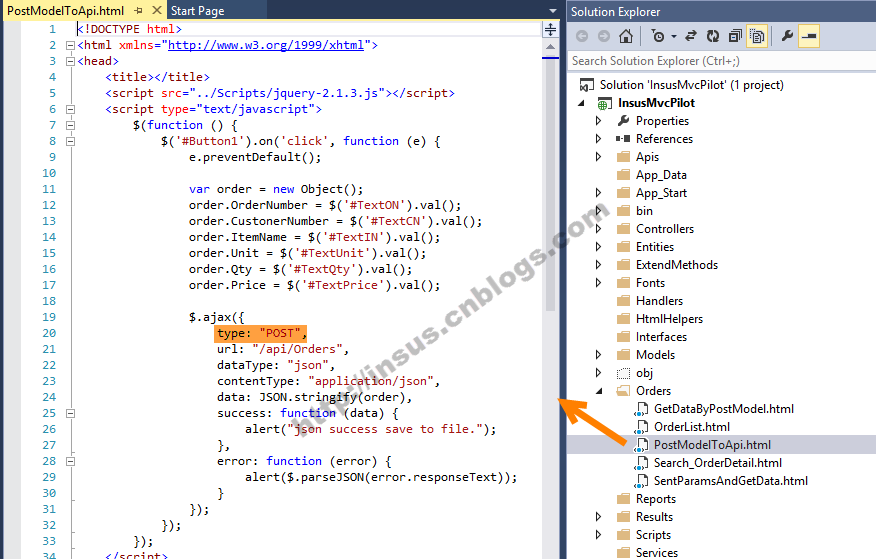Screen dimensions: 876x559
Task: Click the folder icon of App_Data
Action: (623, 175)
